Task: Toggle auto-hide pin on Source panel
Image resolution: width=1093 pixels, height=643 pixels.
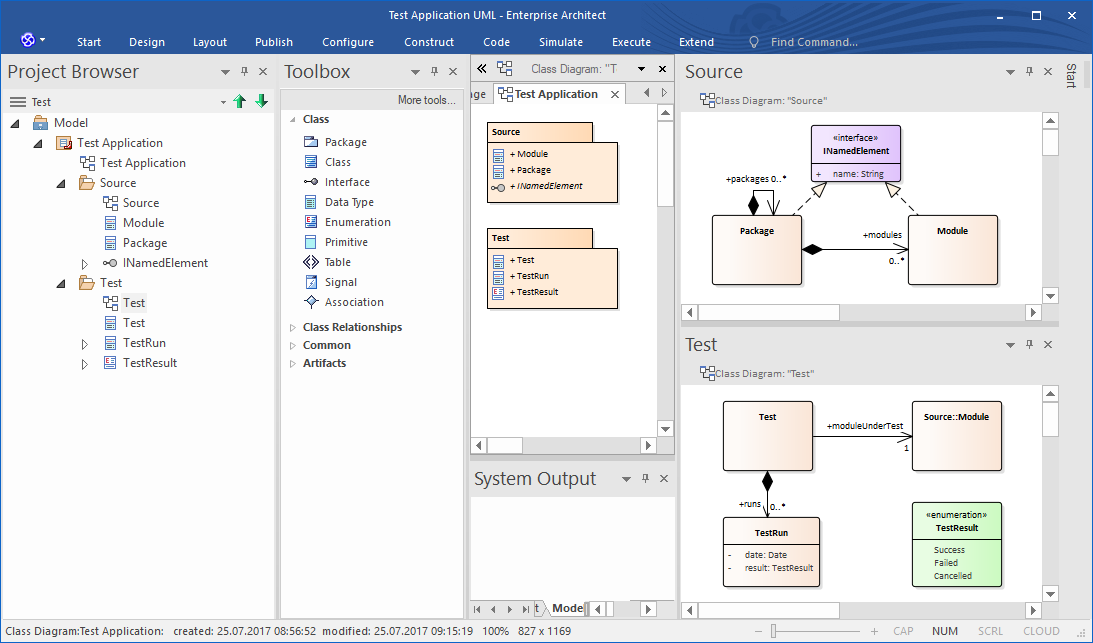Action: [x=1028, y=72]
